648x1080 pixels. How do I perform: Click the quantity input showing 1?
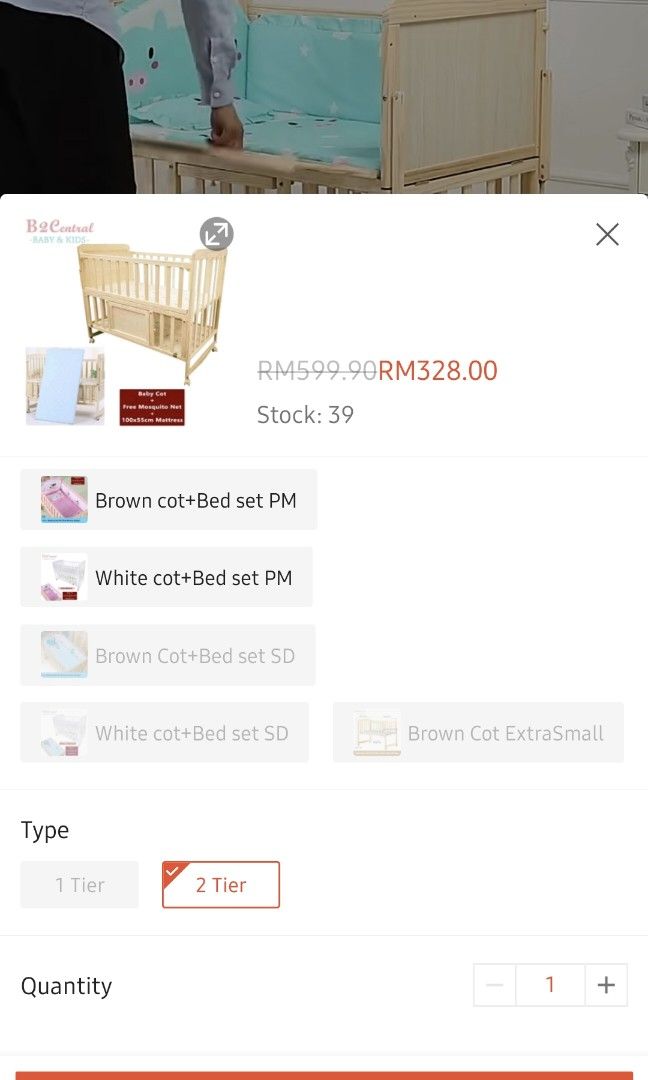pyautogui.click(x=550, y=985)
